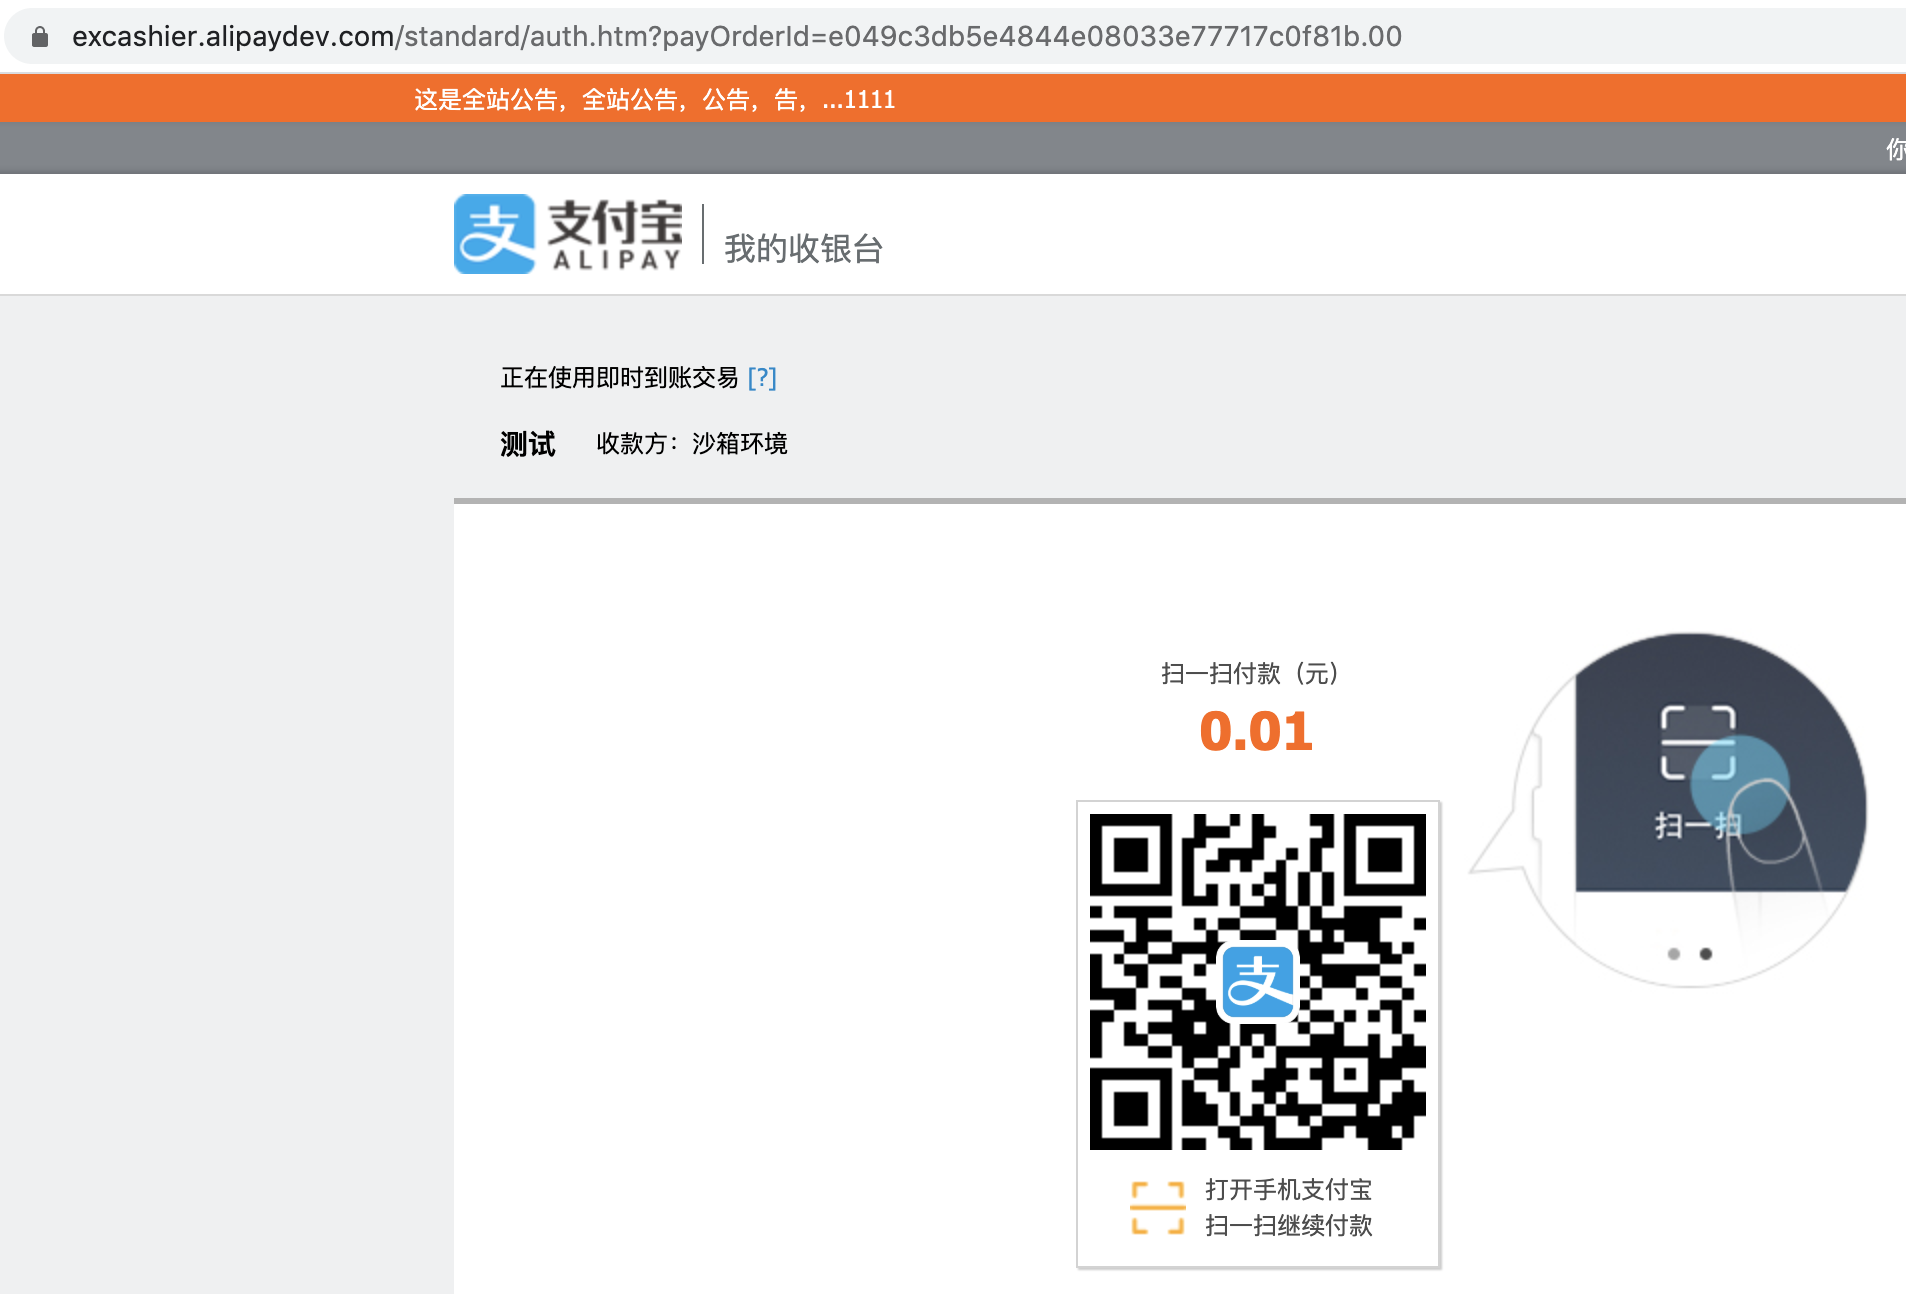
Task: Click 打开手机支付宝 instruction text
Action: (1289, 1189)
